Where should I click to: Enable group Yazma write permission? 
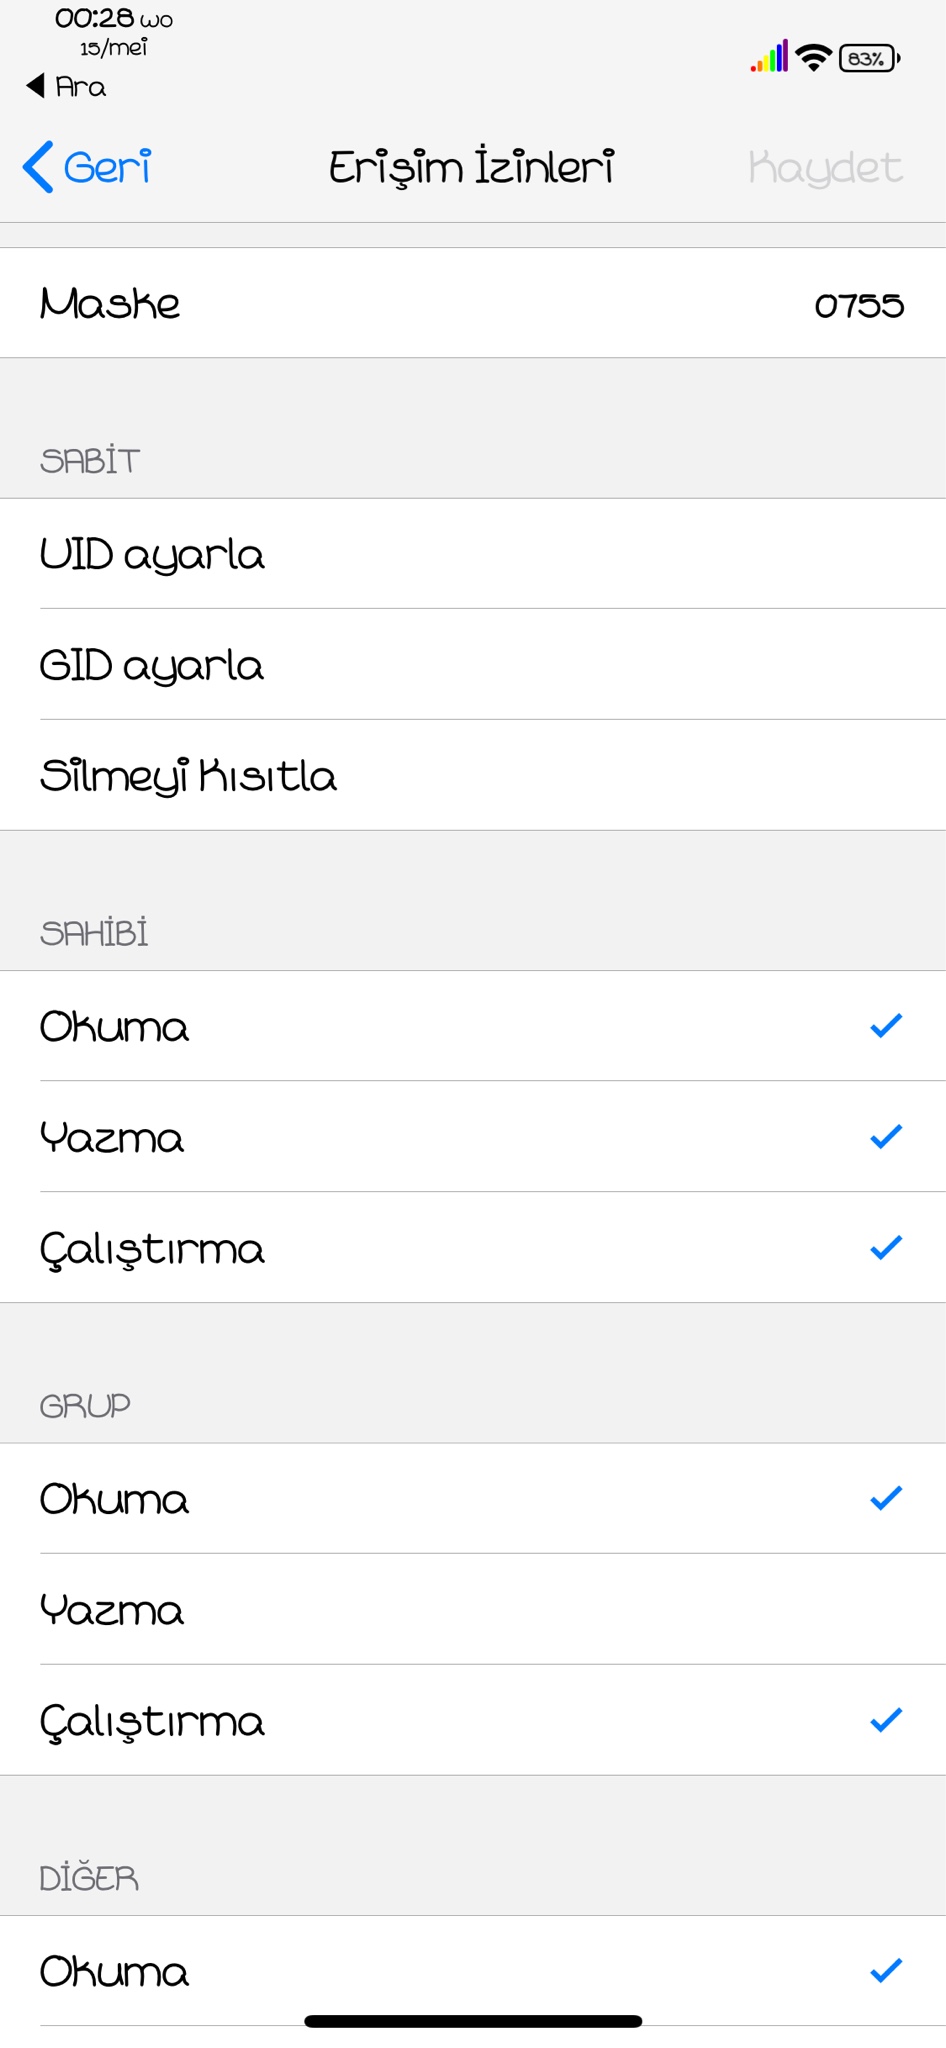click(473, 1610)
